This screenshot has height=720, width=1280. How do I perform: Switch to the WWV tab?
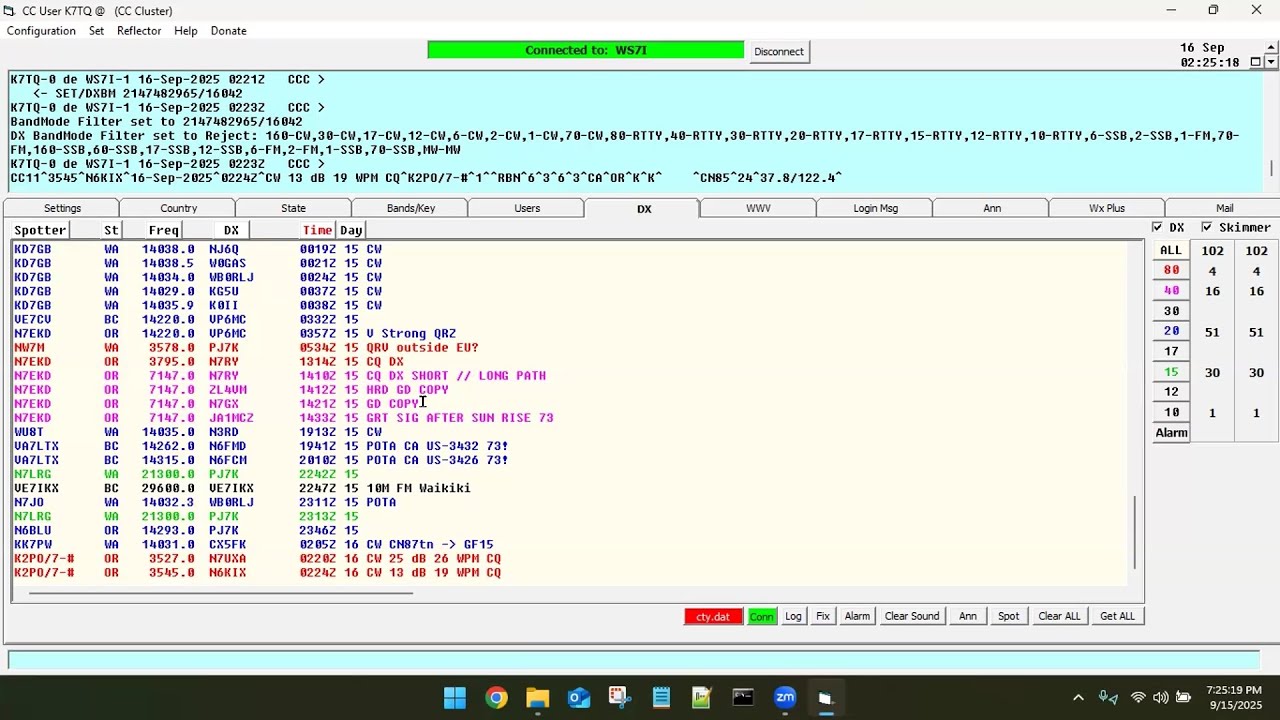coord(758,208)
